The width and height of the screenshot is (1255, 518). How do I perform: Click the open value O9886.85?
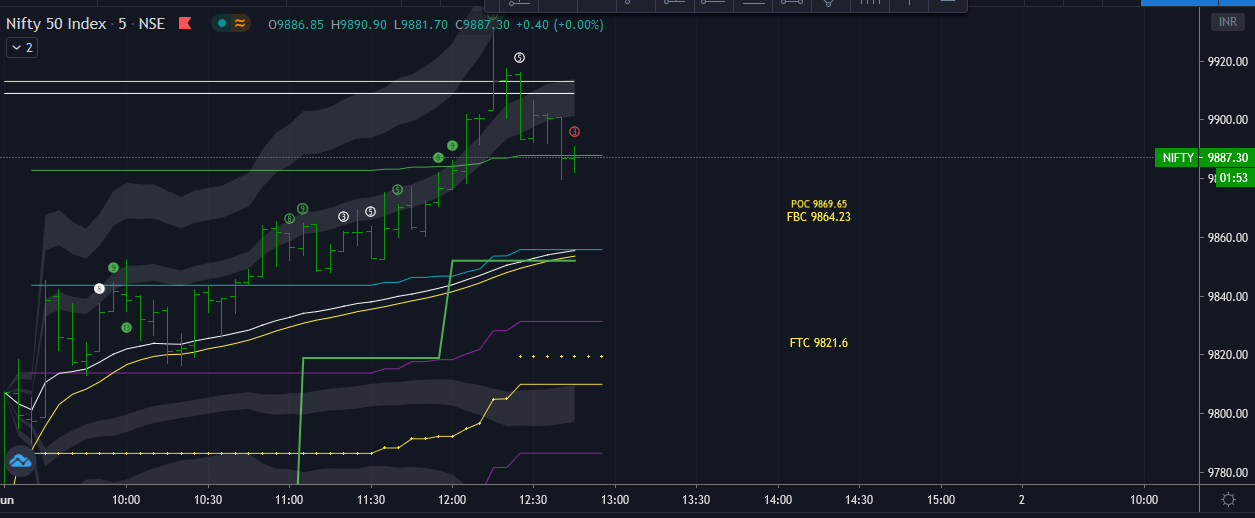[295, 23]
